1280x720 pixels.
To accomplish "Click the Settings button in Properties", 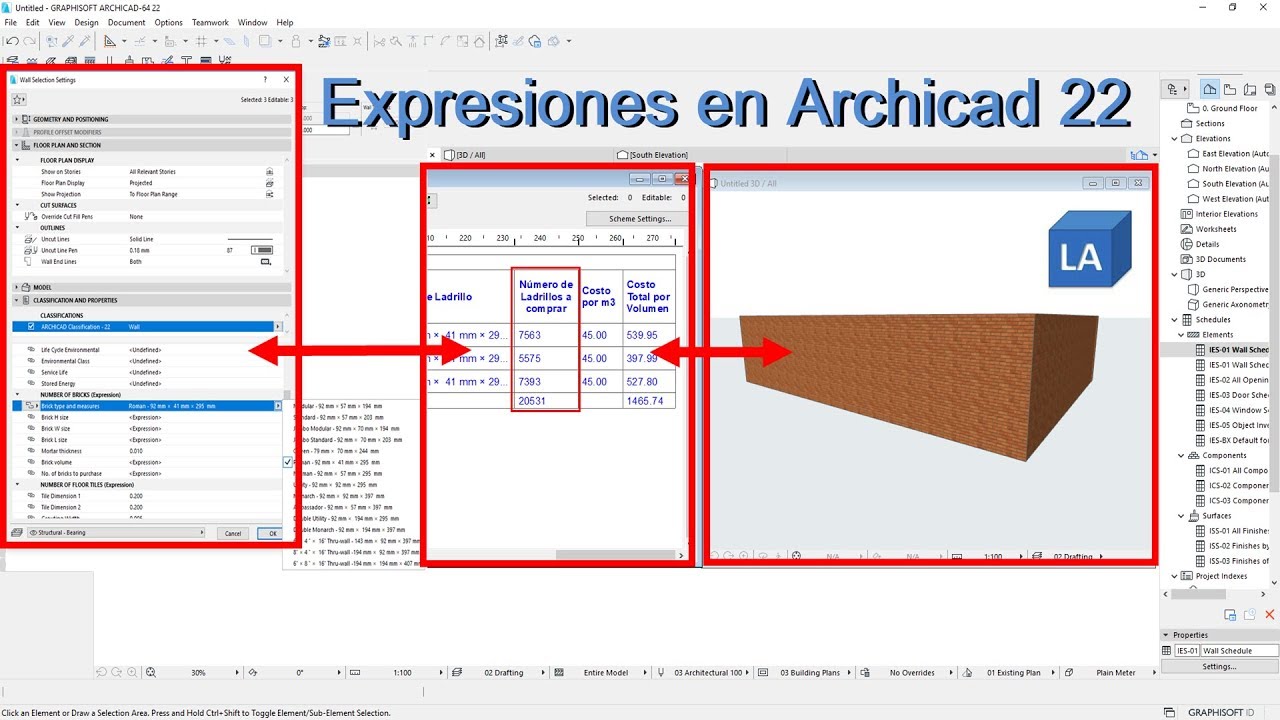I will (x=1219, y=666).
